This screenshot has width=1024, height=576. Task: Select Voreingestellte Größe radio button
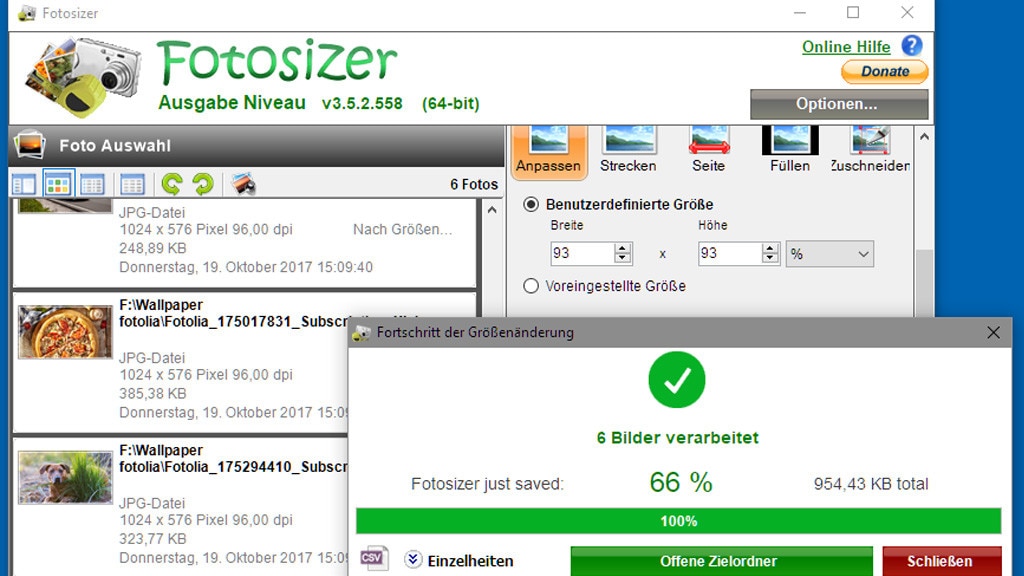point(531,286)
